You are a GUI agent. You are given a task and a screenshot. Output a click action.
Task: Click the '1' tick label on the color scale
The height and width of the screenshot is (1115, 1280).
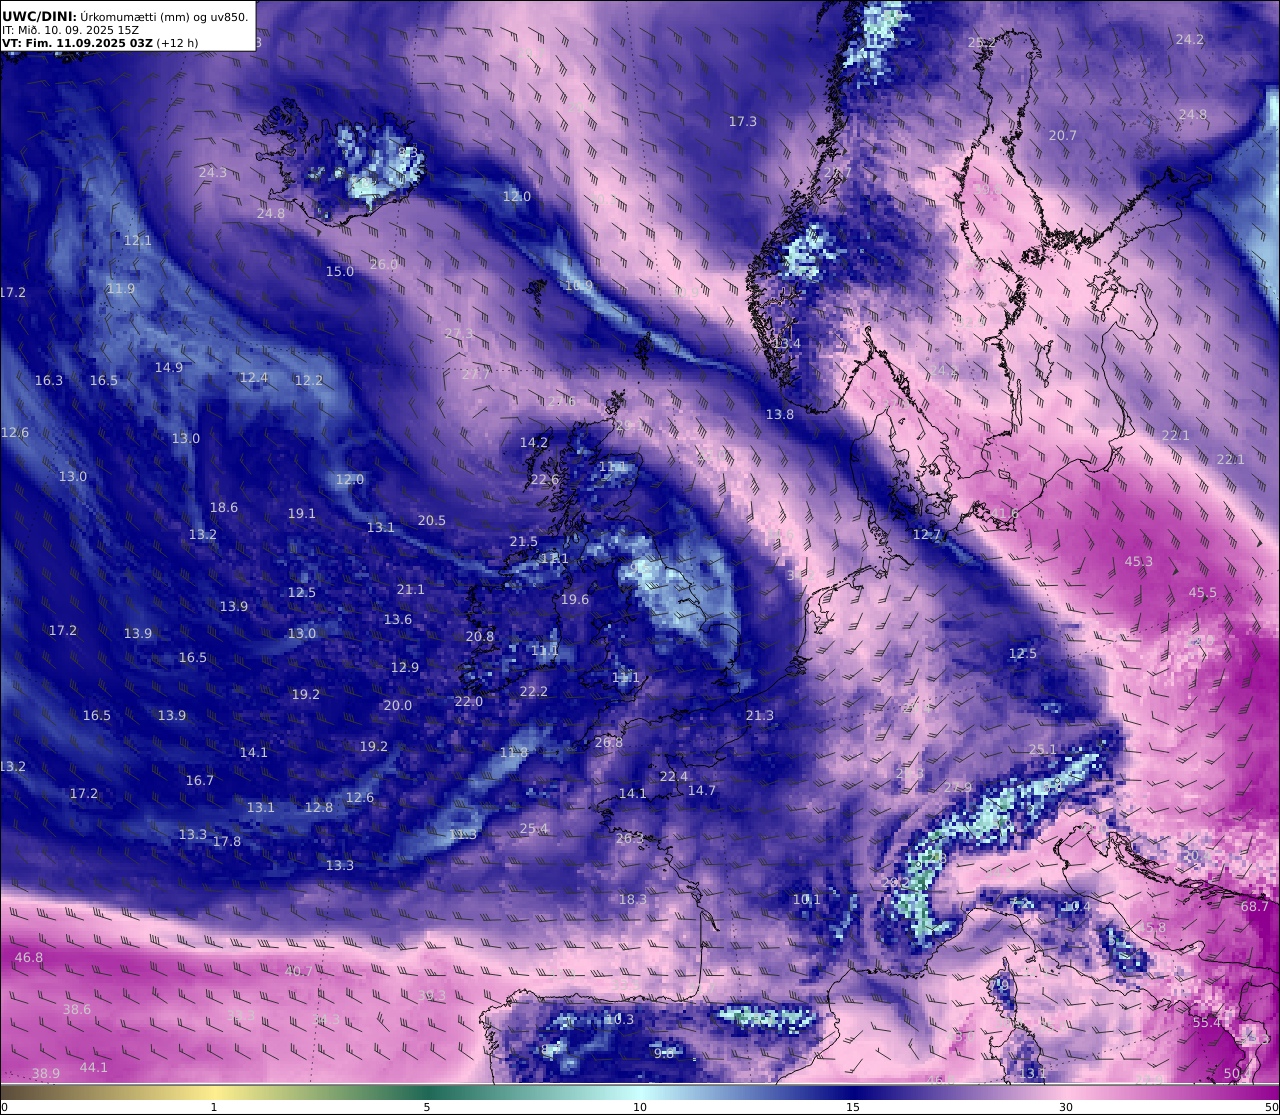214,1107
